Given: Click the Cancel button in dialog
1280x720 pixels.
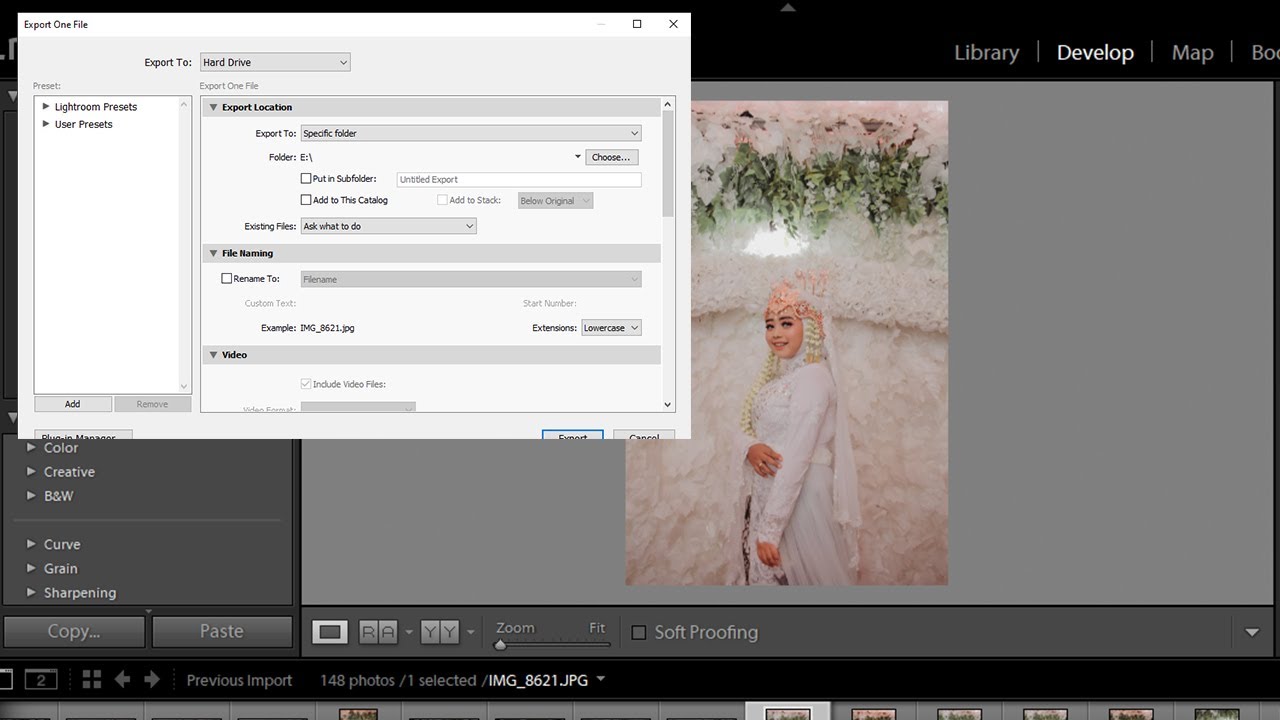Looking at the screenshot, I should [x=643, y=436].
